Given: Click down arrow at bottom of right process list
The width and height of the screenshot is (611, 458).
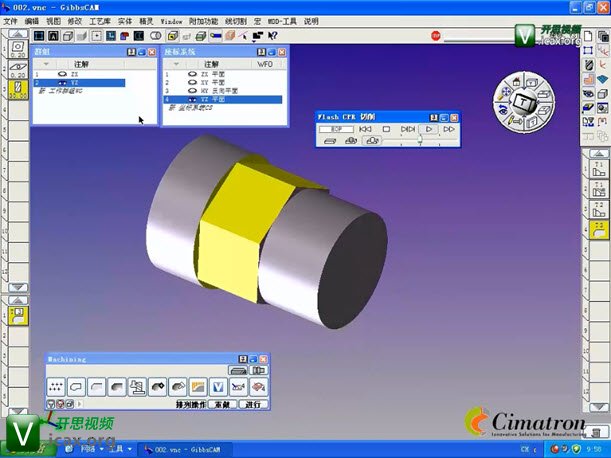Looking at the screenshot, I should coord(599,407).
